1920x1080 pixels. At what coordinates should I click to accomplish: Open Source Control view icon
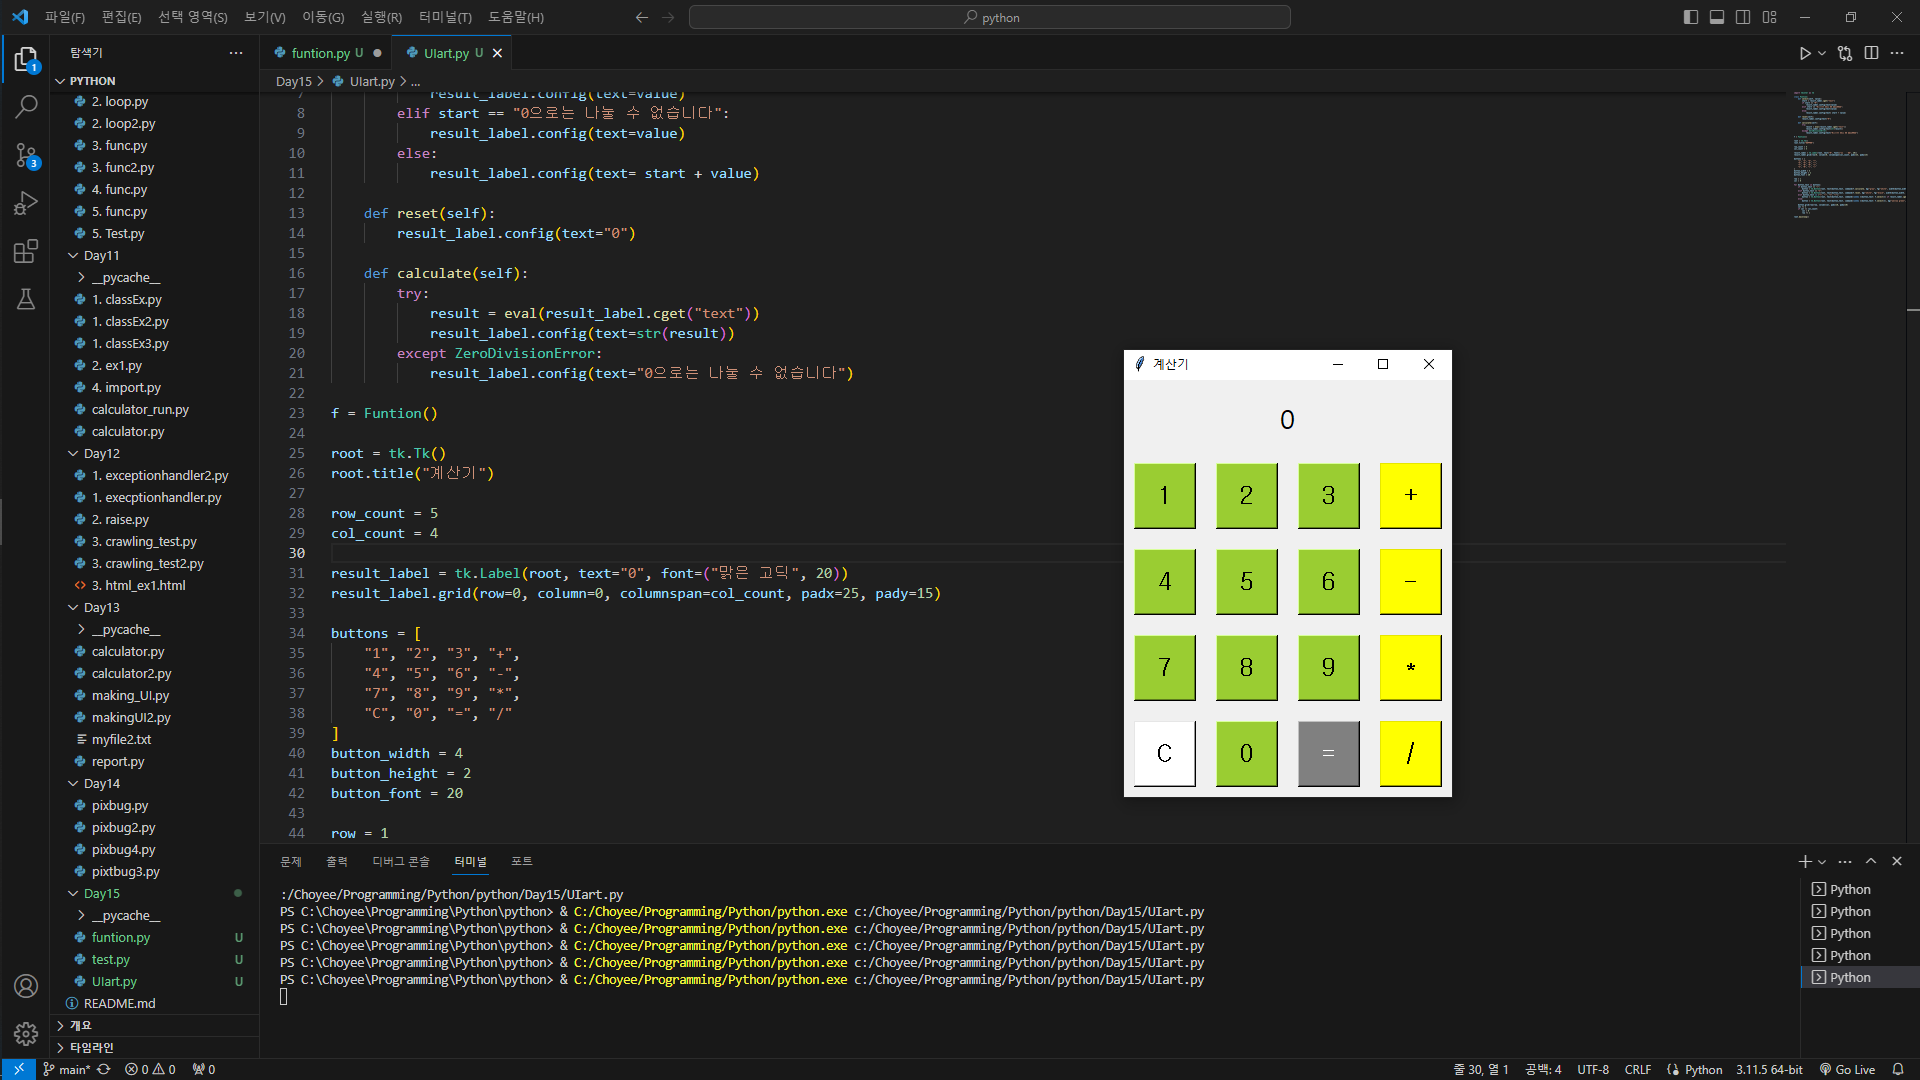click(26, 155)
